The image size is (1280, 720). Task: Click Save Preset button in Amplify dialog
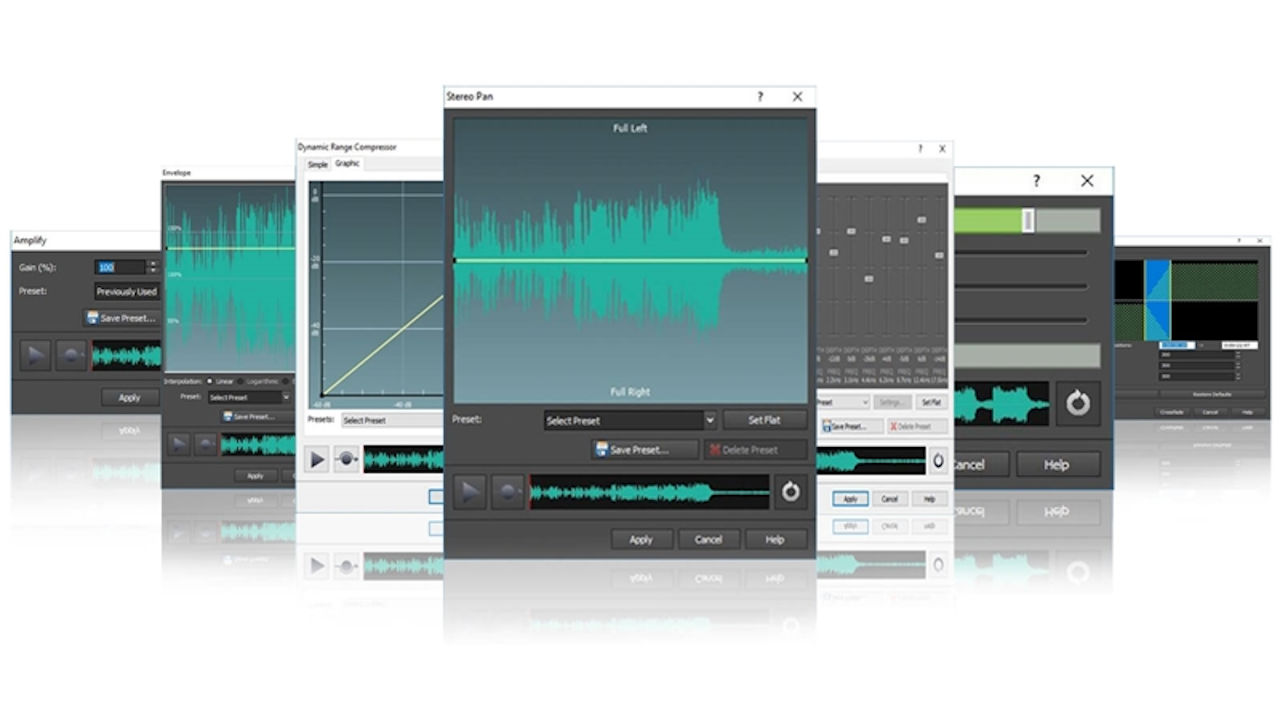point(122,318)
